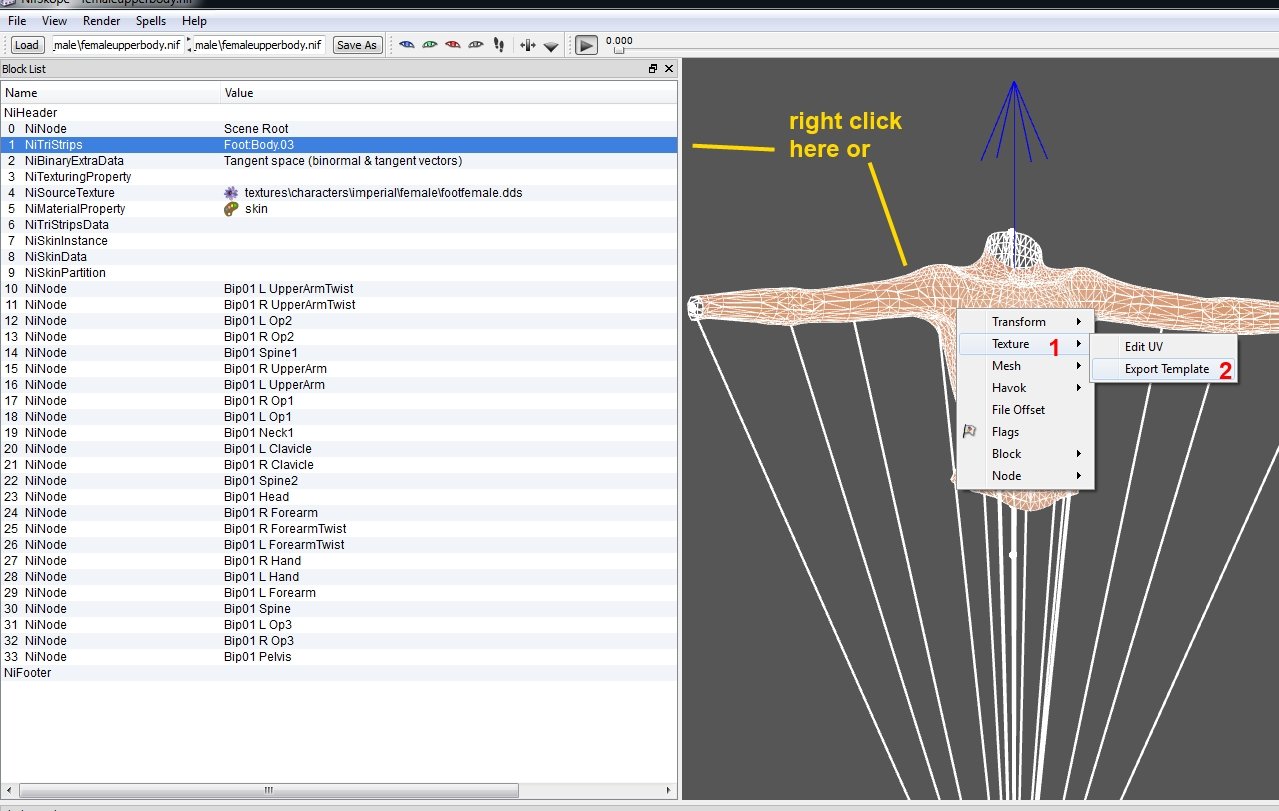The image size is (1279, 811).
Task: Click the flag icon in the context menu
Action: point(969,432)
